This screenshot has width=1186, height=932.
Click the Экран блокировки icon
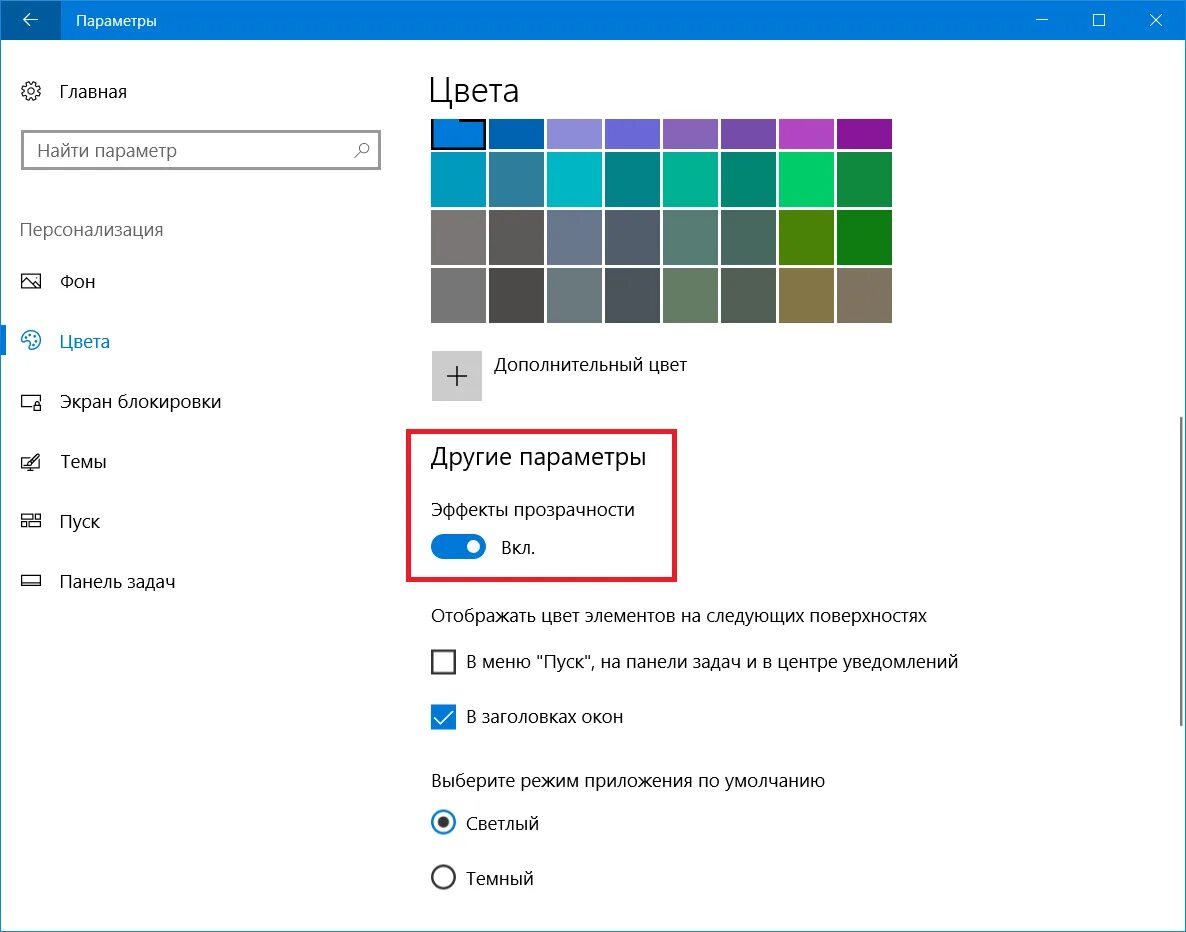[31, 402]
